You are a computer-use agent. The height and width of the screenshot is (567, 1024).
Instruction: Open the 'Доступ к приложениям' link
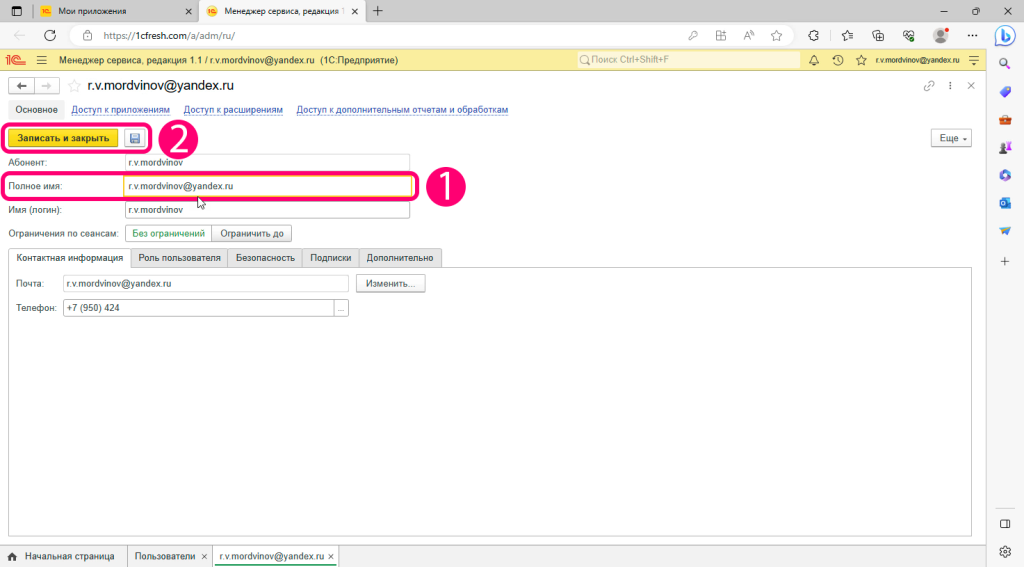pos(120,110)
